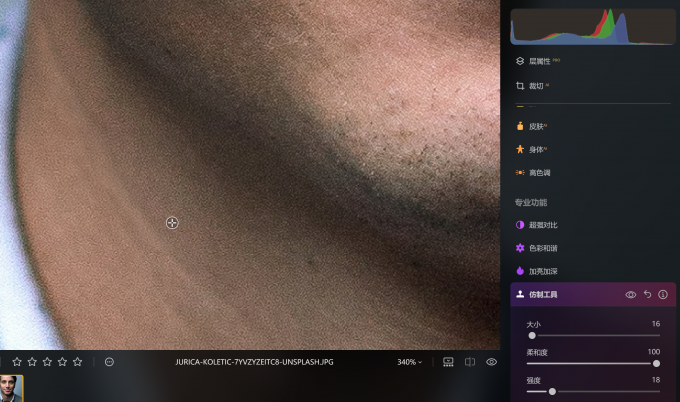Select the portrait thumbnail in the filmstrip
The image size is (680, 402).
click(x=11, y=389)
